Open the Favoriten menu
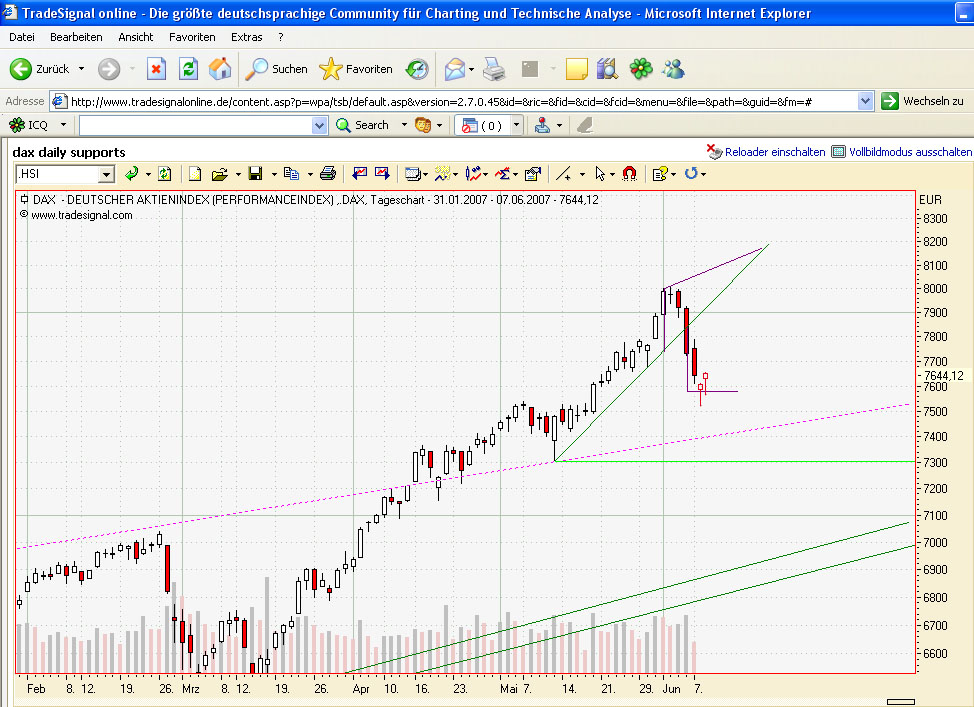 pos(192,37)
